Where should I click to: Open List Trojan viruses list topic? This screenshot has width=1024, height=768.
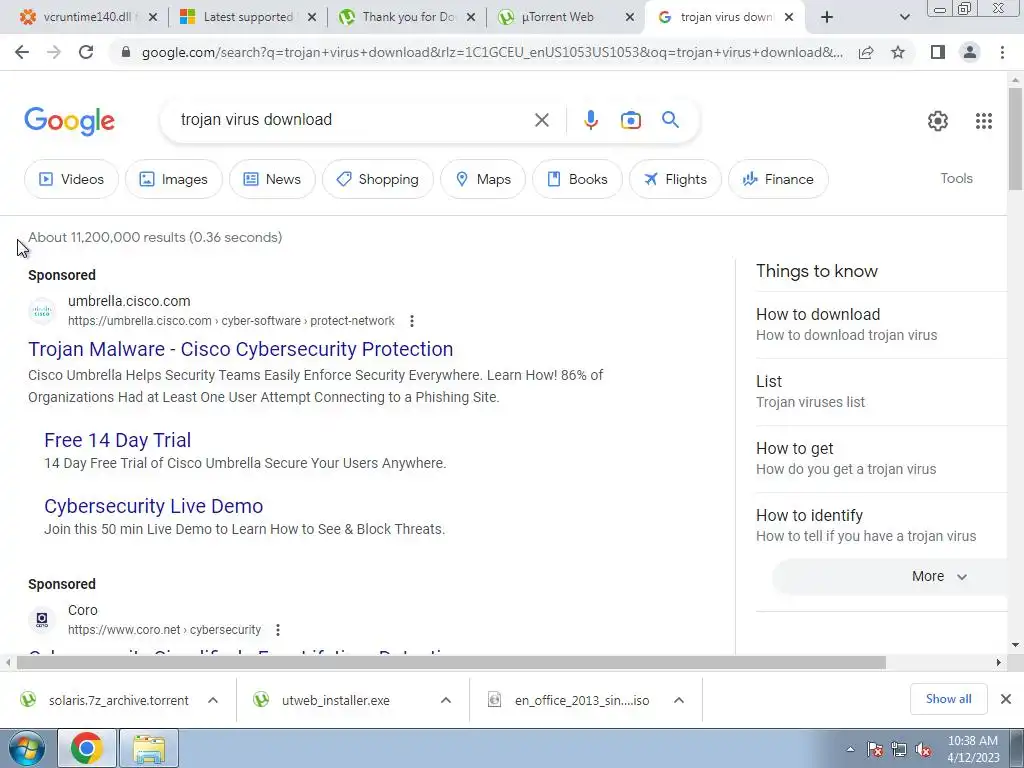coord(882,392)
